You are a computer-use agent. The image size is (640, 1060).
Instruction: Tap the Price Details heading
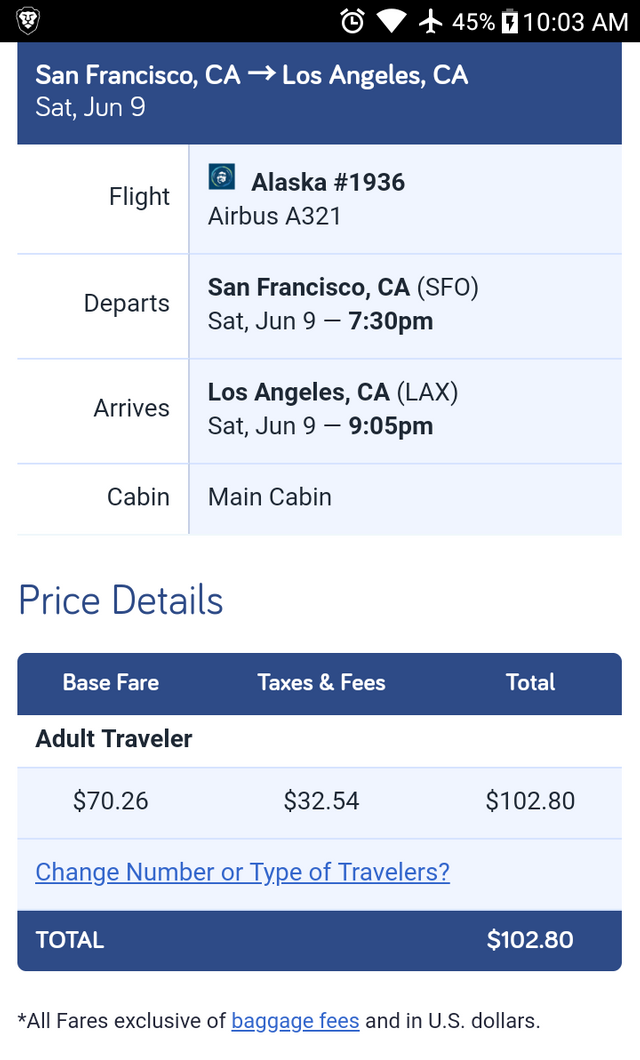(121, 601)
